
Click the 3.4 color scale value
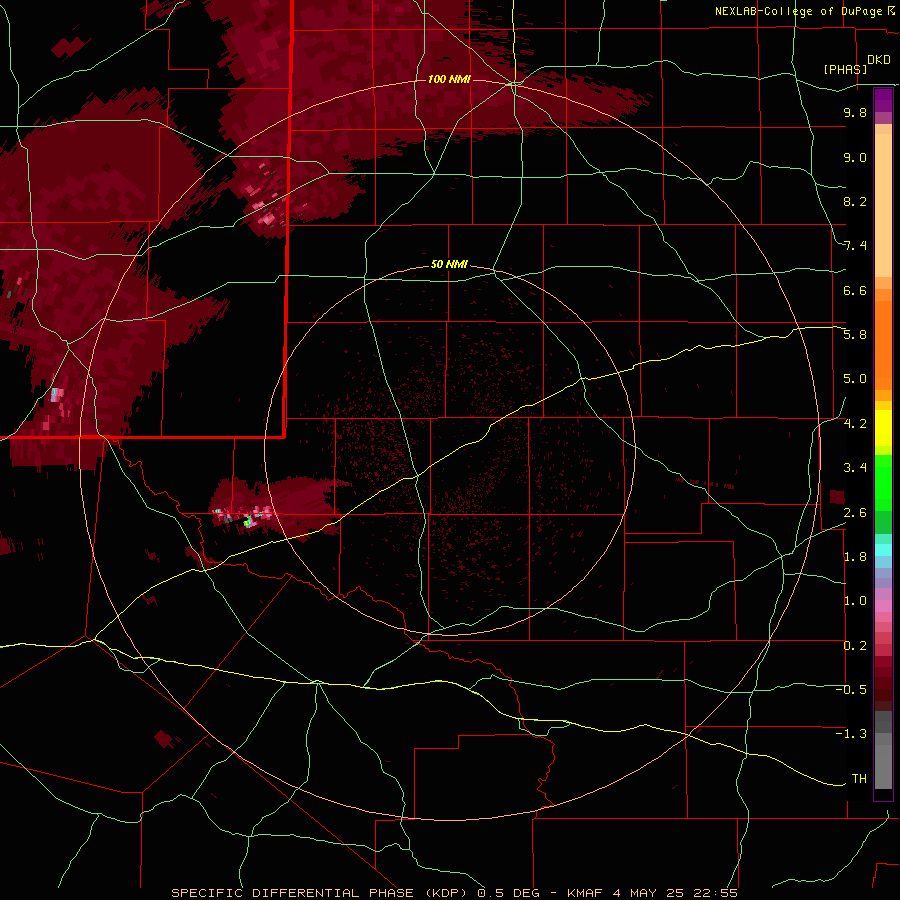855,468
